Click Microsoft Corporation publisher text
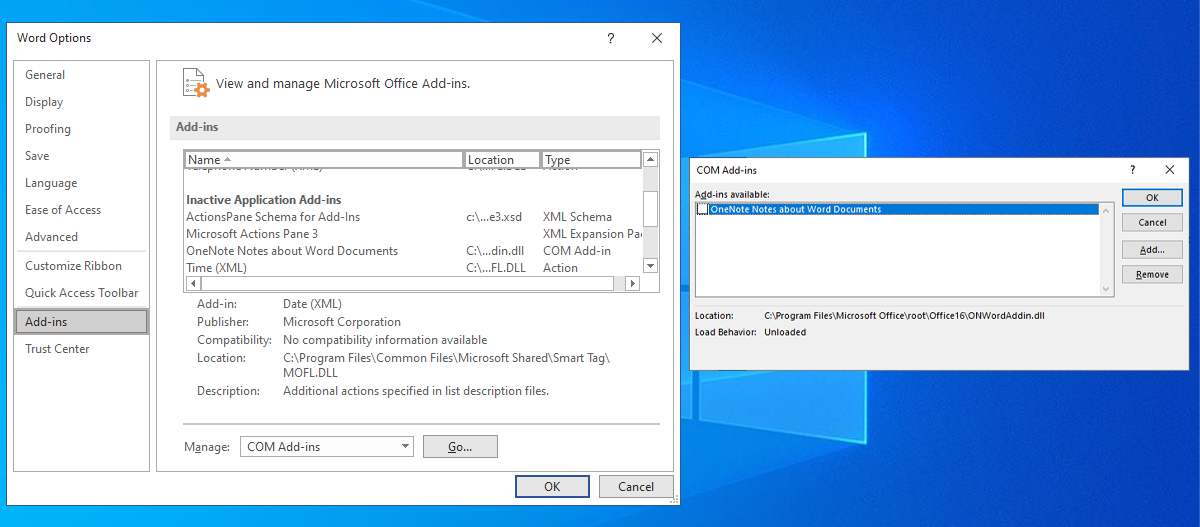This screenshot has width=1200, height=527. tap(342, 322)
